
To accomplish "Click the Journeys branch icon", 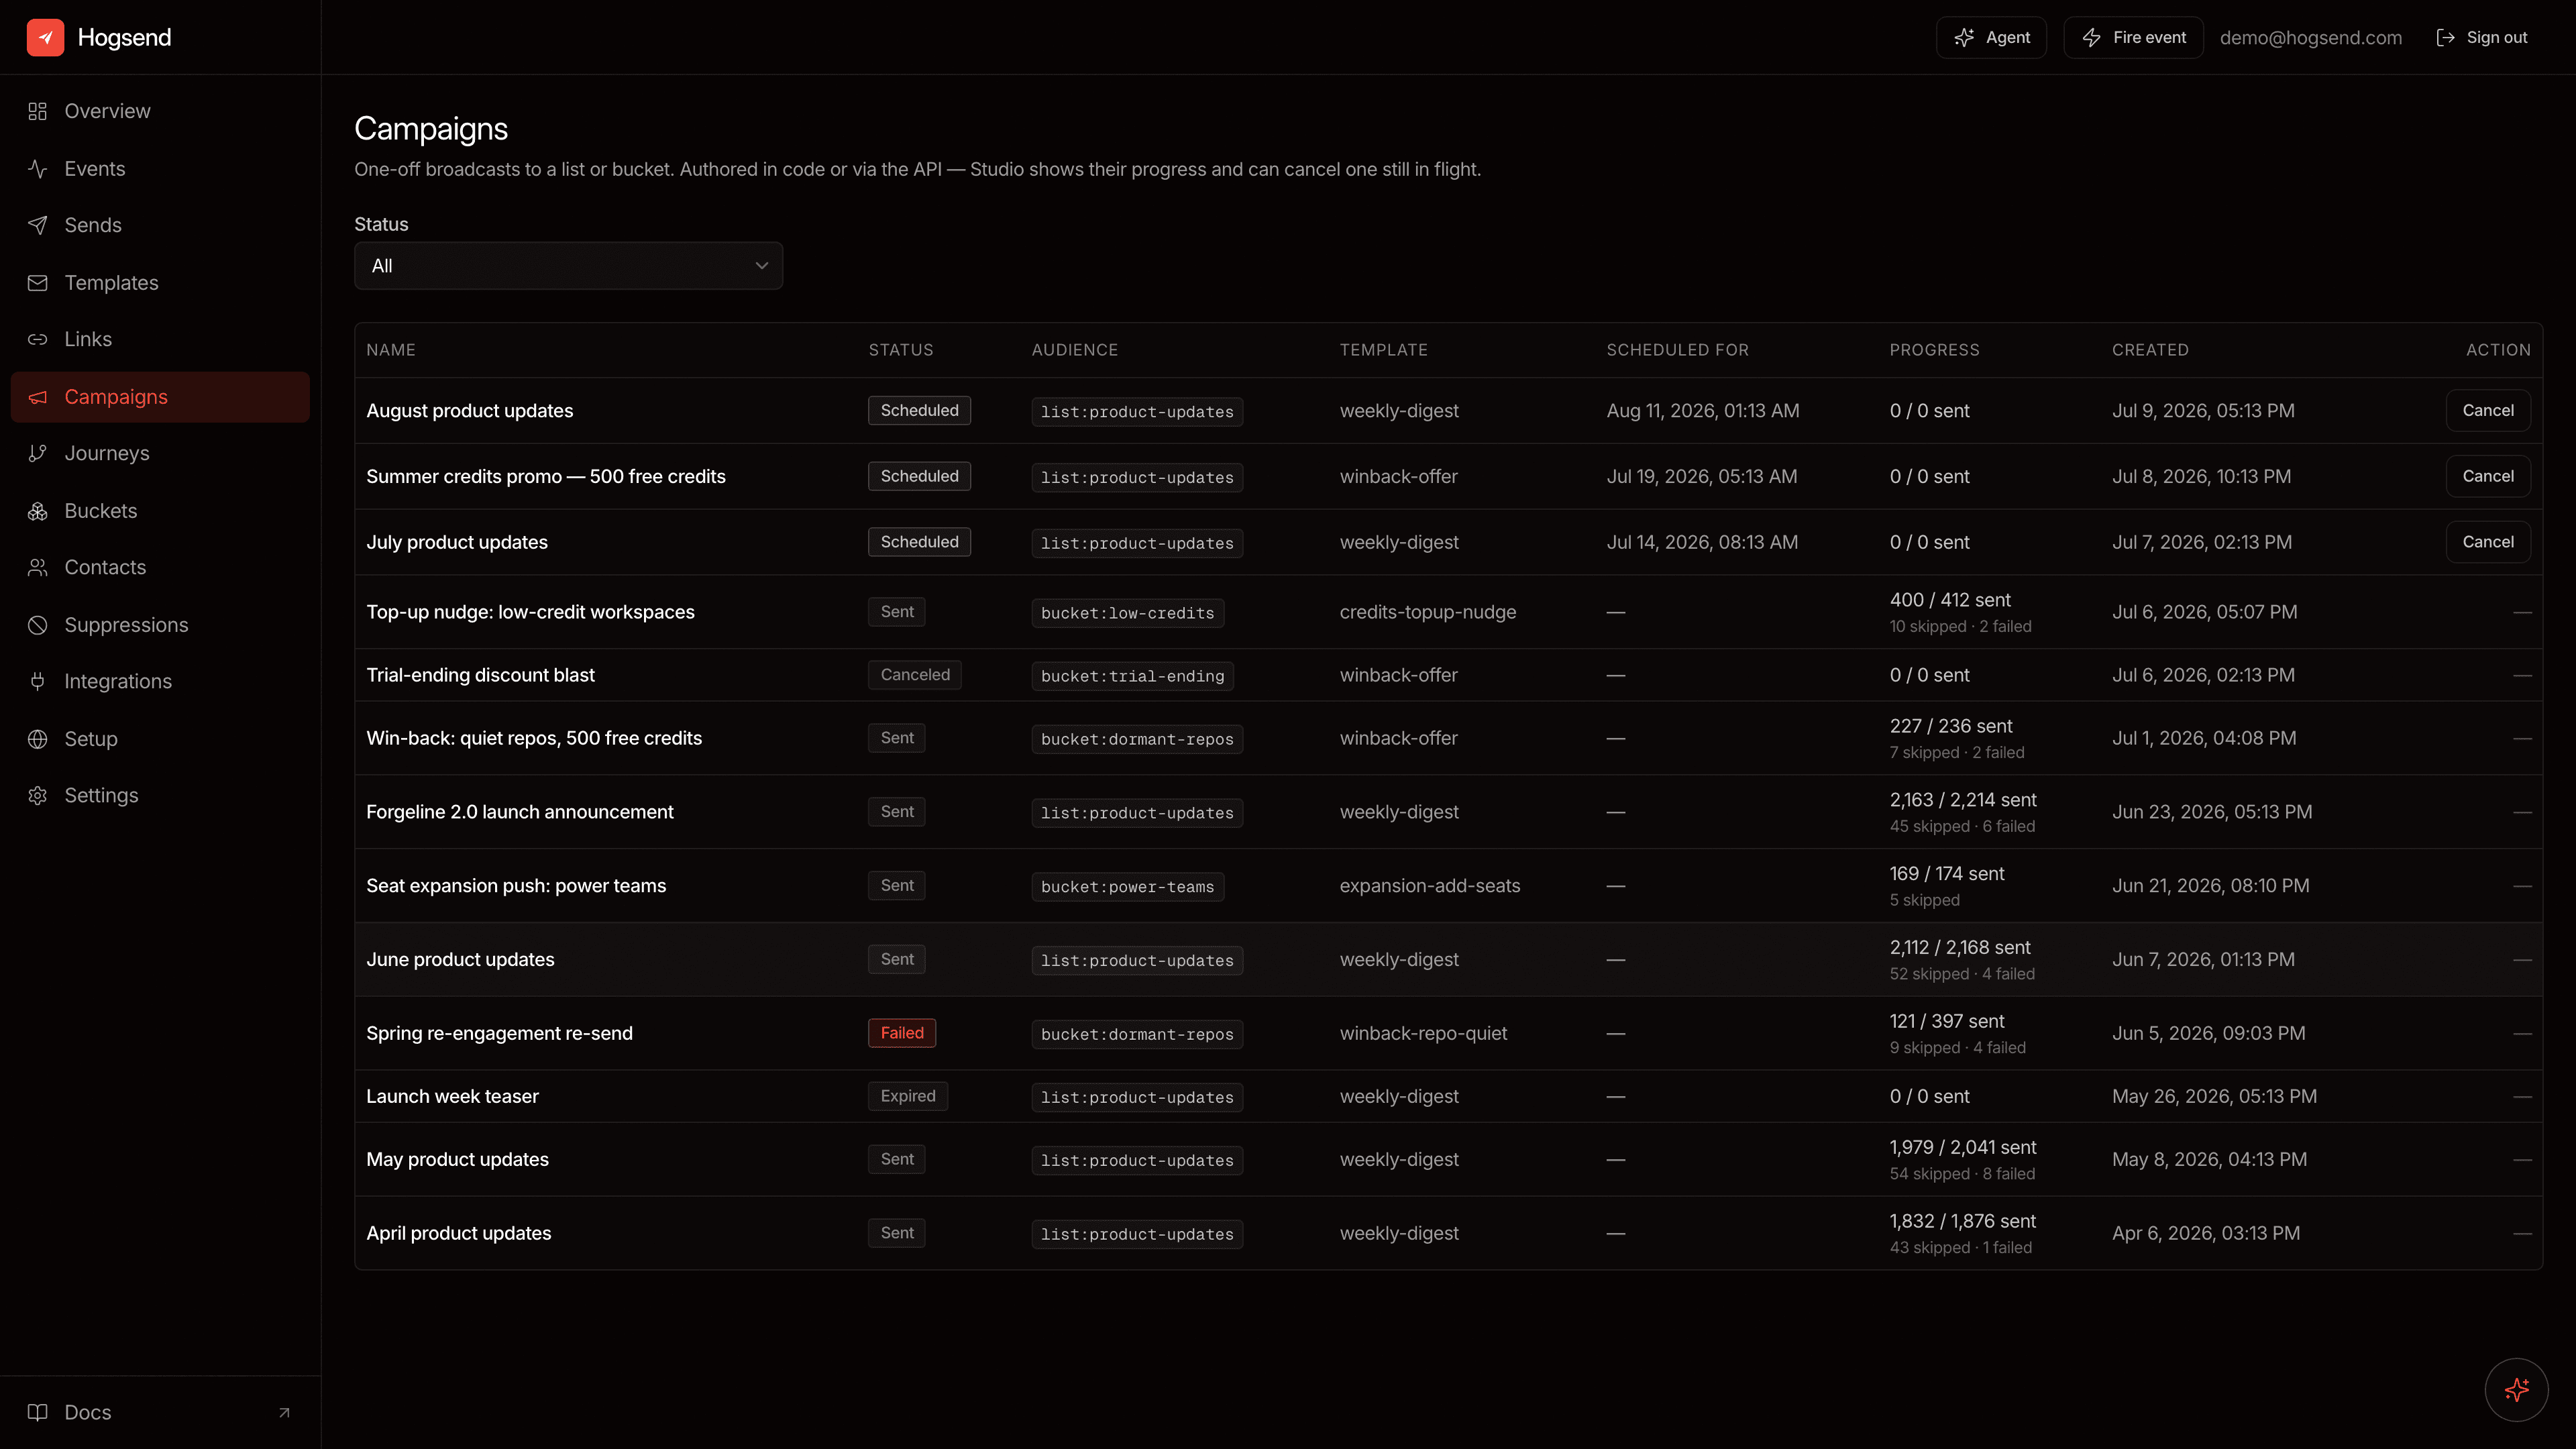I will pos(38,453).
